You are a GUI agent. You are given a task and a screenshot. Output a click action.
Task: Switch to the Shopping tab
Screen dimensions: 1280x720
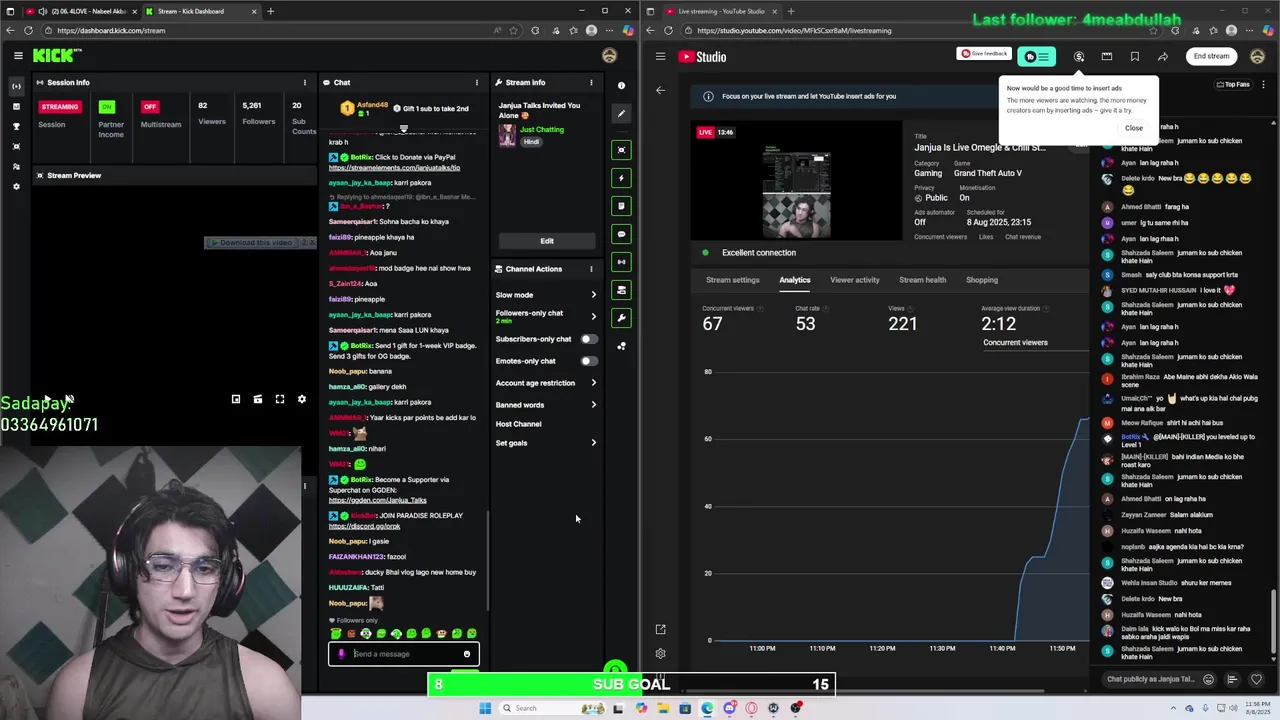click(982, 280)
